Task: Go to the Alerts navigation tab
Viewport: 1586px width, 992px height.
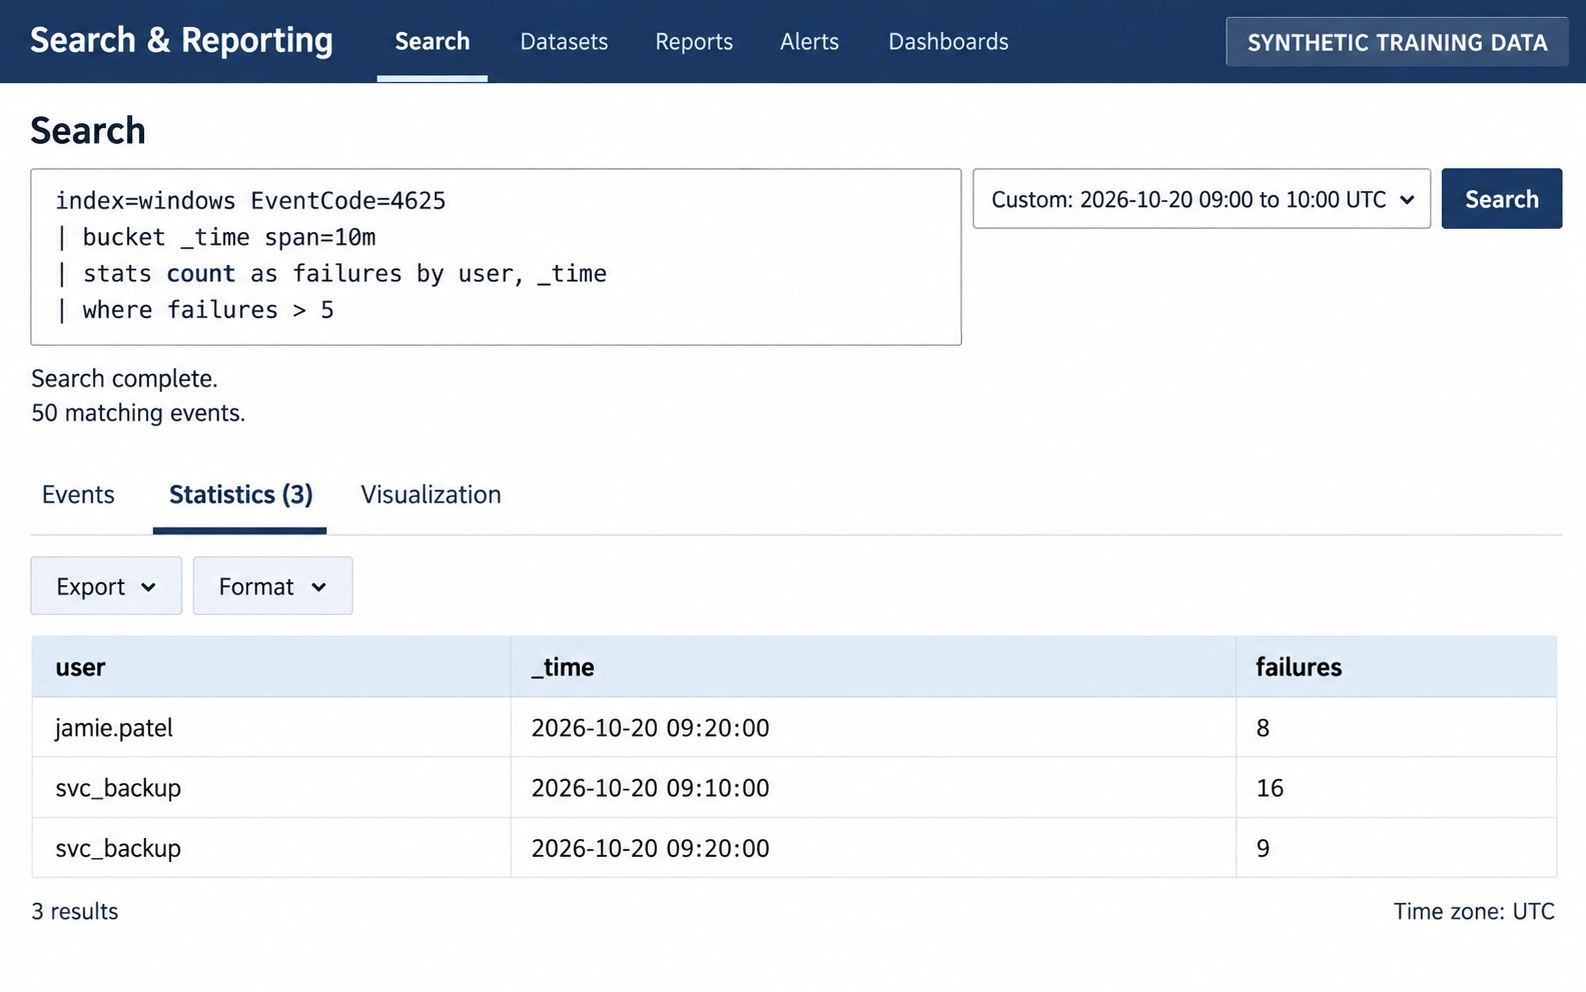Action: [x=809, y=42]
